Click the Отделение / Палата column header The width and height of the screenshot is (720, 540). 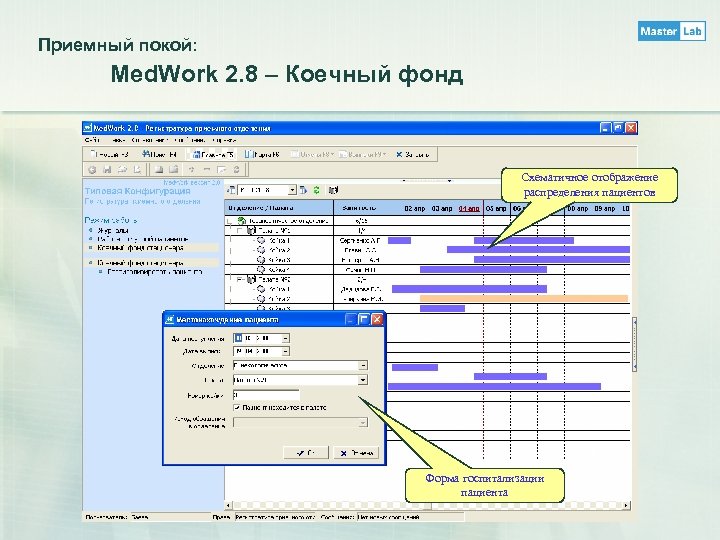coord(279,208)
